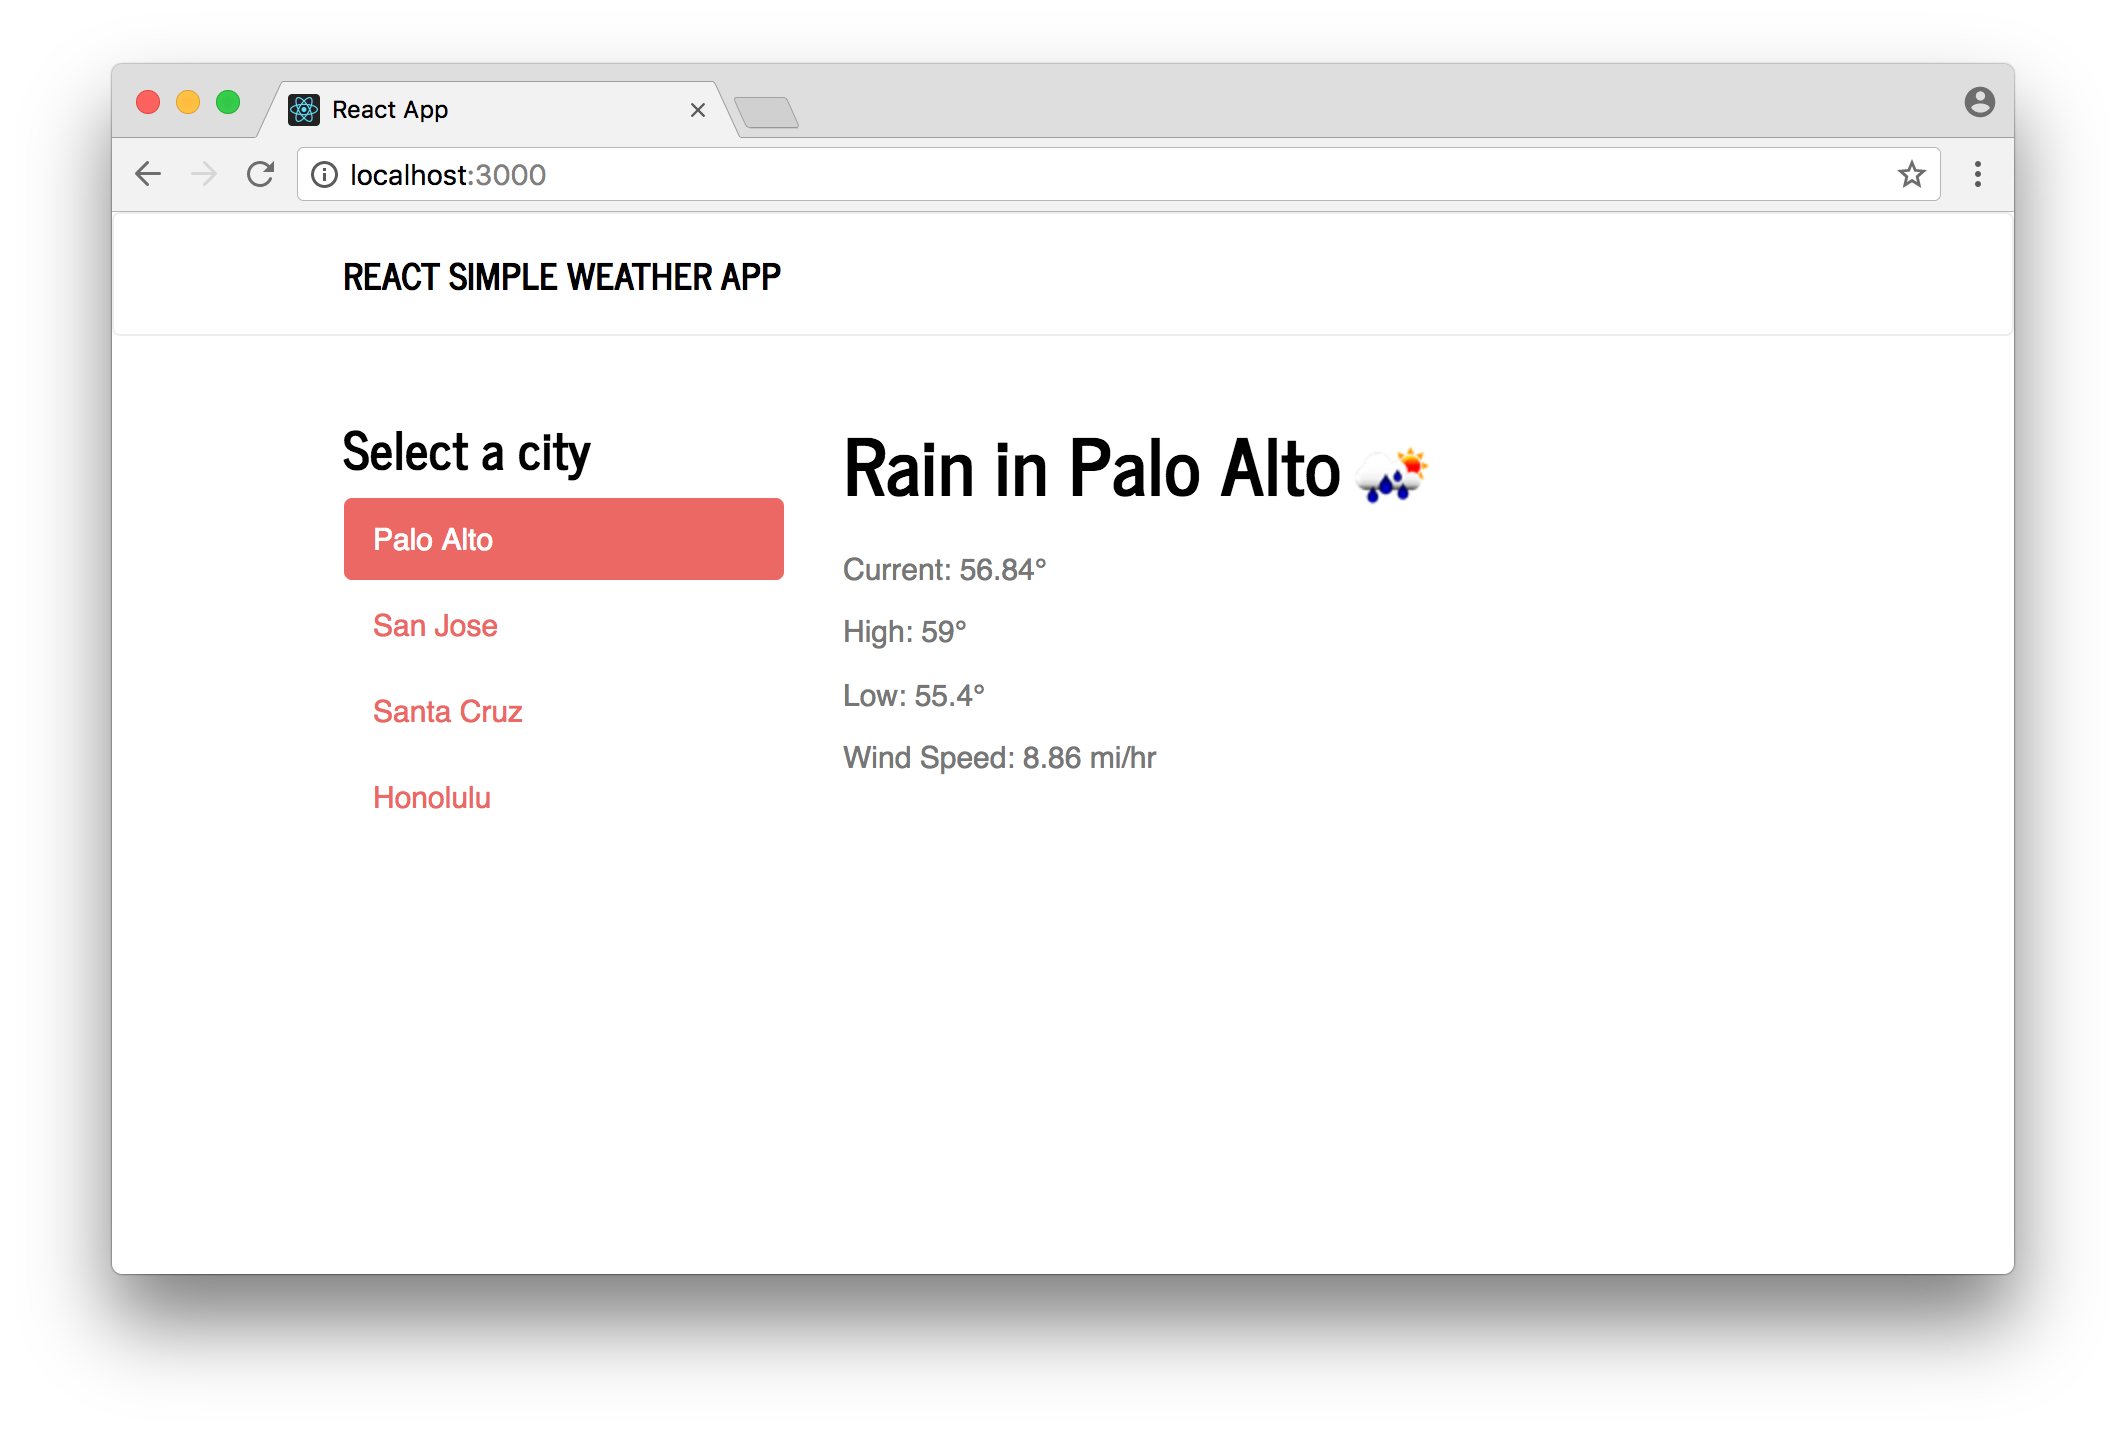Screen dimensions: 2126x1434
Task: Close the React App tab
Action: (698, 110)
